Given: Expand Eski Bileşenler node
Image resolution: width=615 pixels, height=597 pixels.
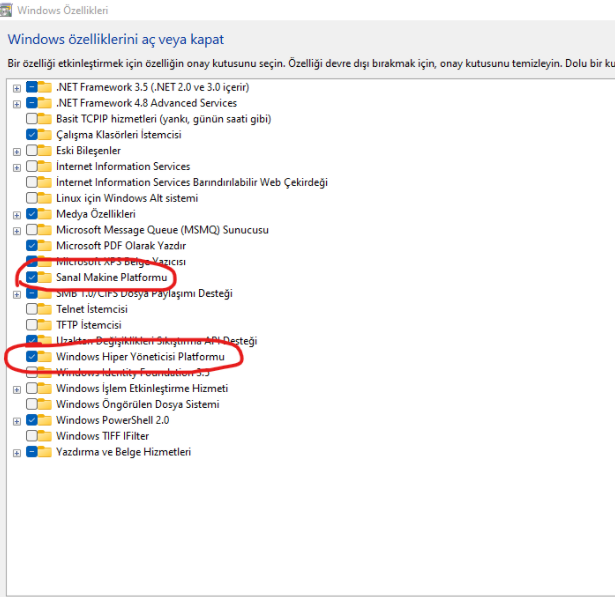Looking at the screenshot, I should [x=16, y=151].
